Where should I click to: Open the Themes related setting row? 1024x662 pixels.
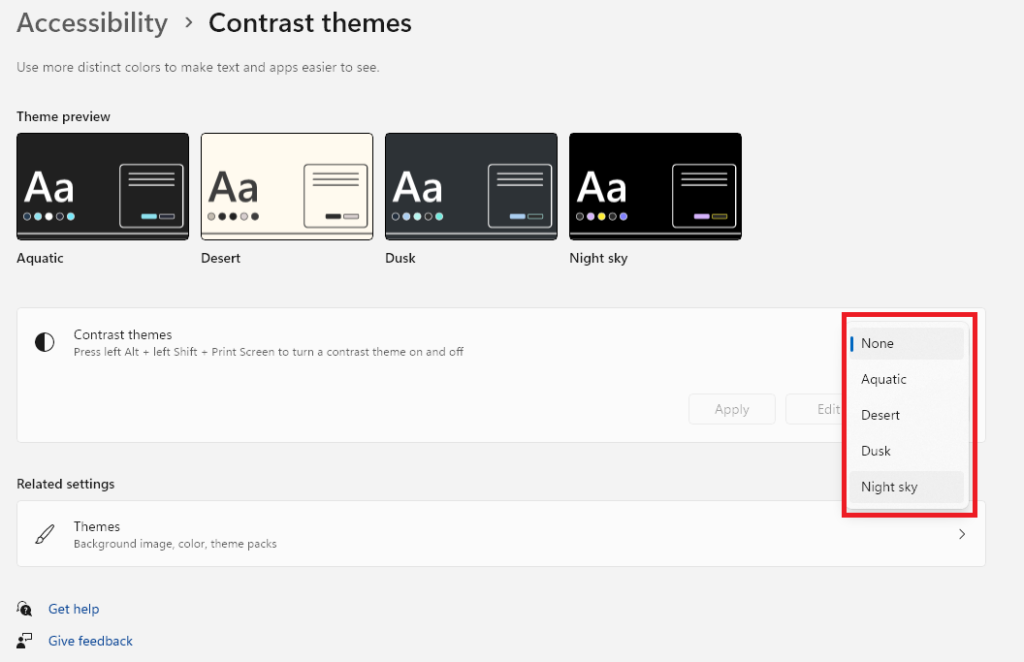point(500,534)
